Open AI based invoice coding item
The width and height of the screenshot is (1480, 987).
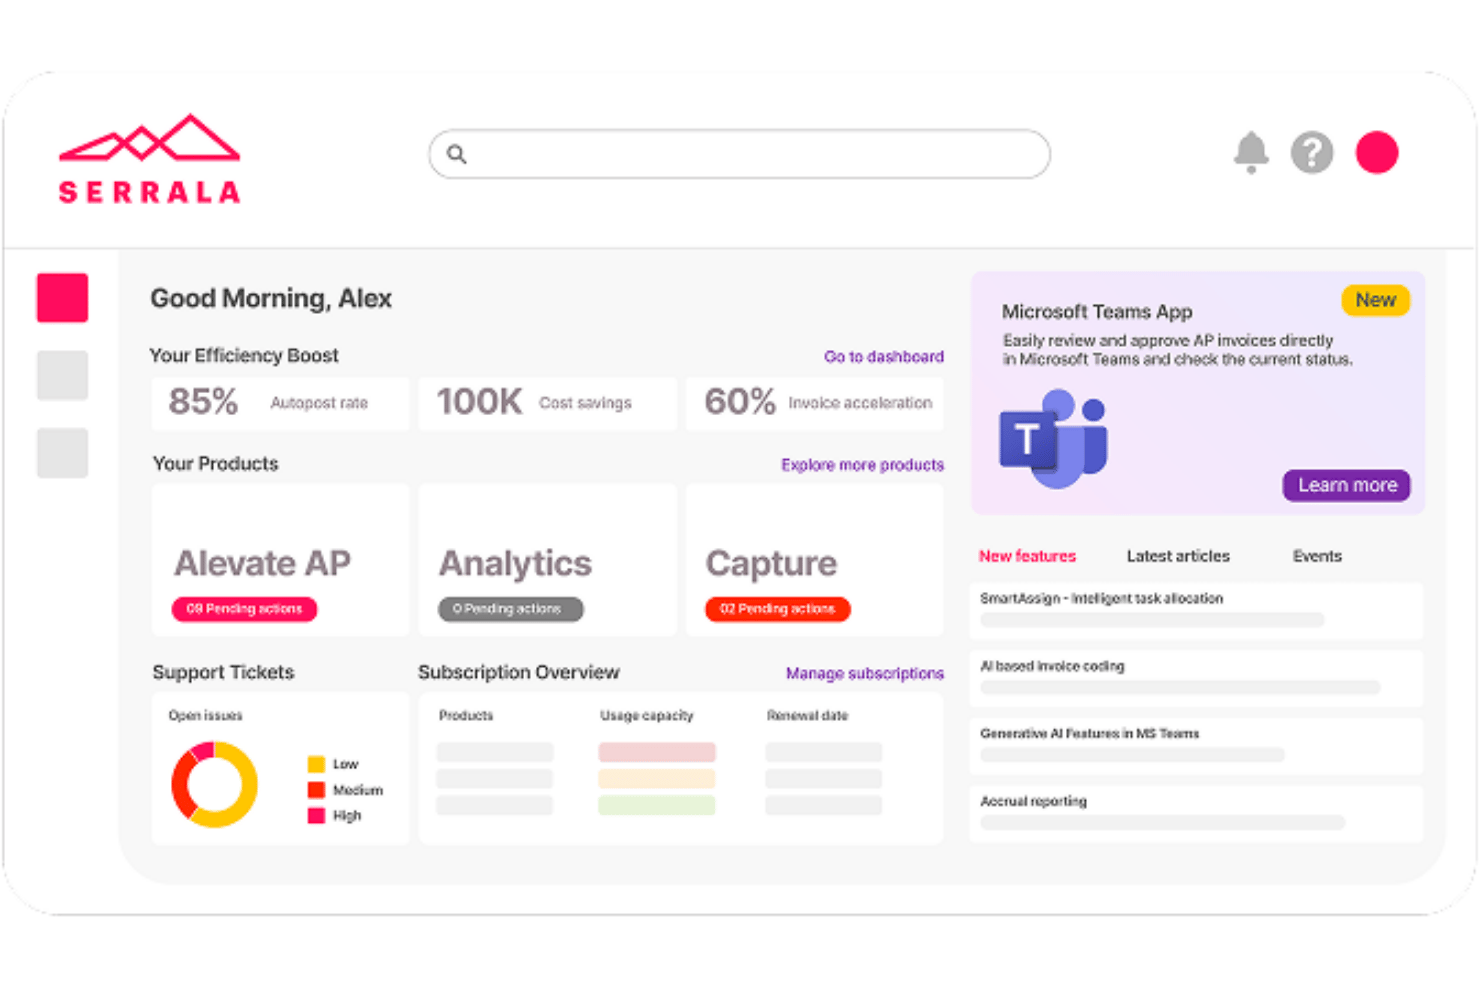1196,678
